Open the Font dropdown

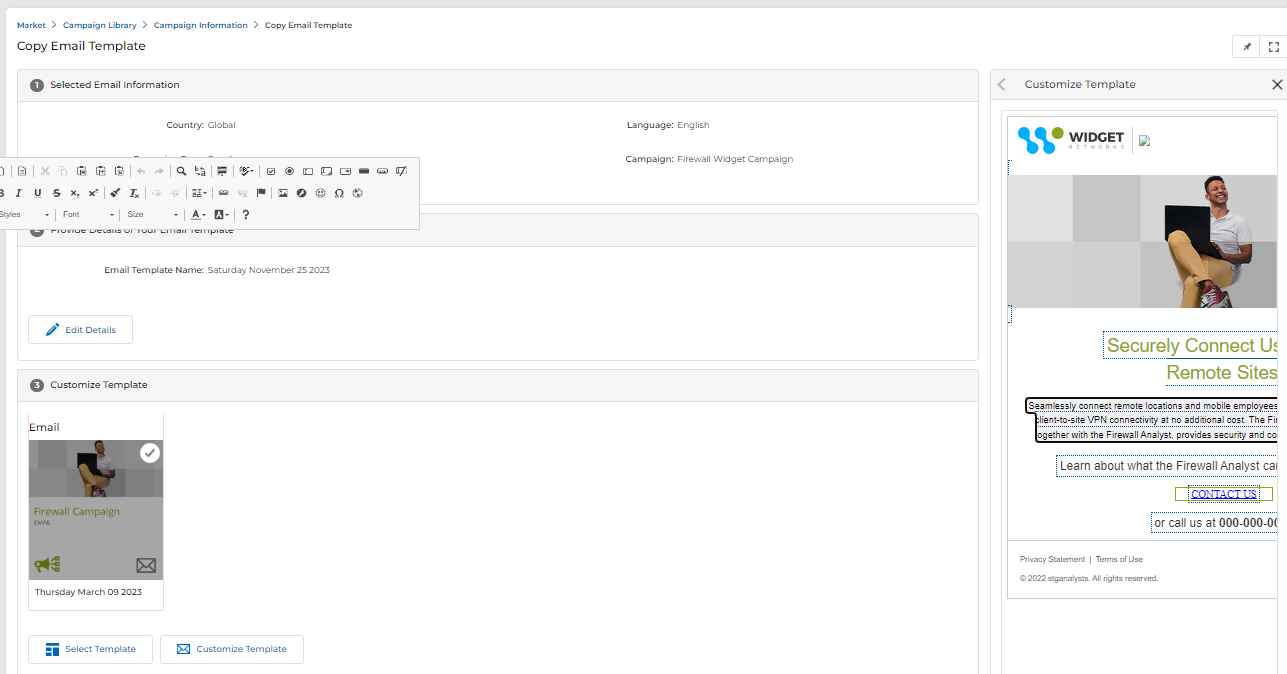tap(88, 214)
